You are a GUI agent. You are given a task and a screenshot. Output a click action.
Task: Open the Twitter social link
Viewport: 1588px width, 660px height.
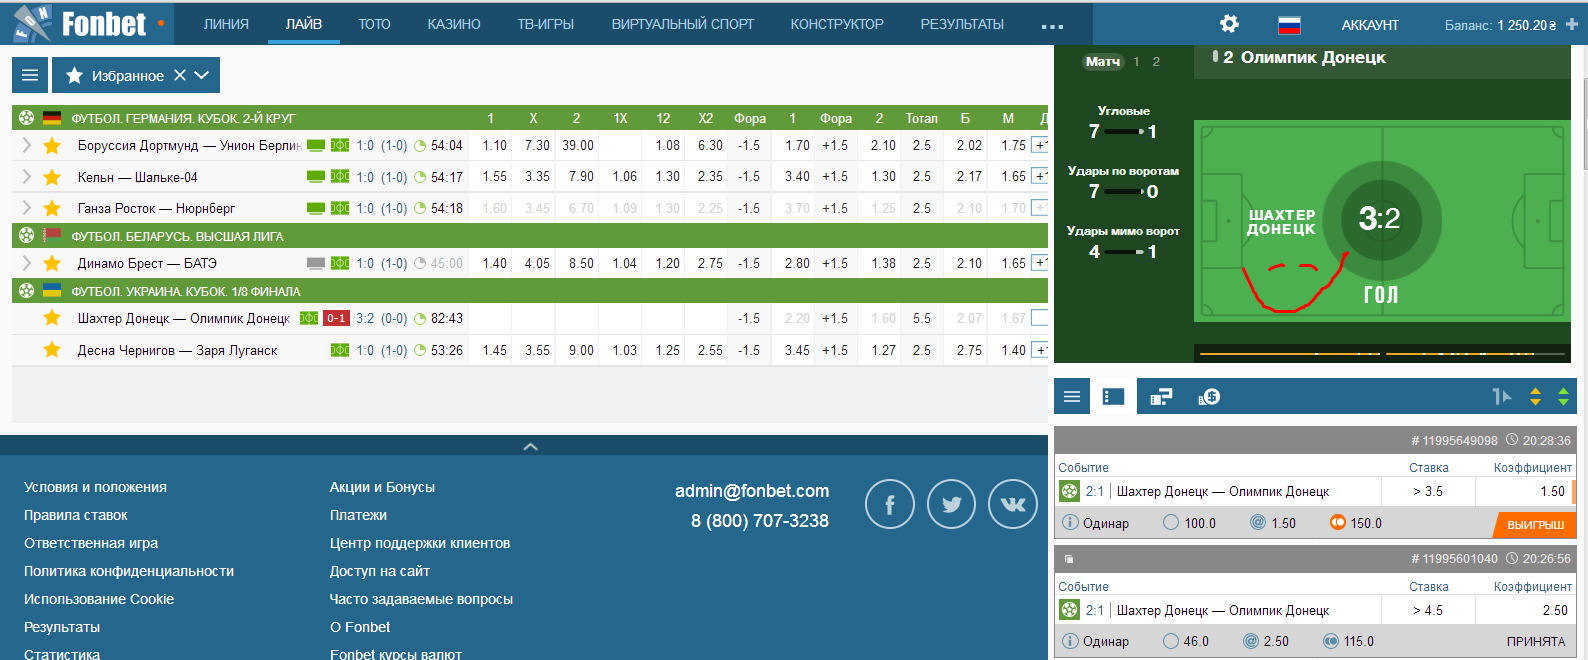pos(951,504)
